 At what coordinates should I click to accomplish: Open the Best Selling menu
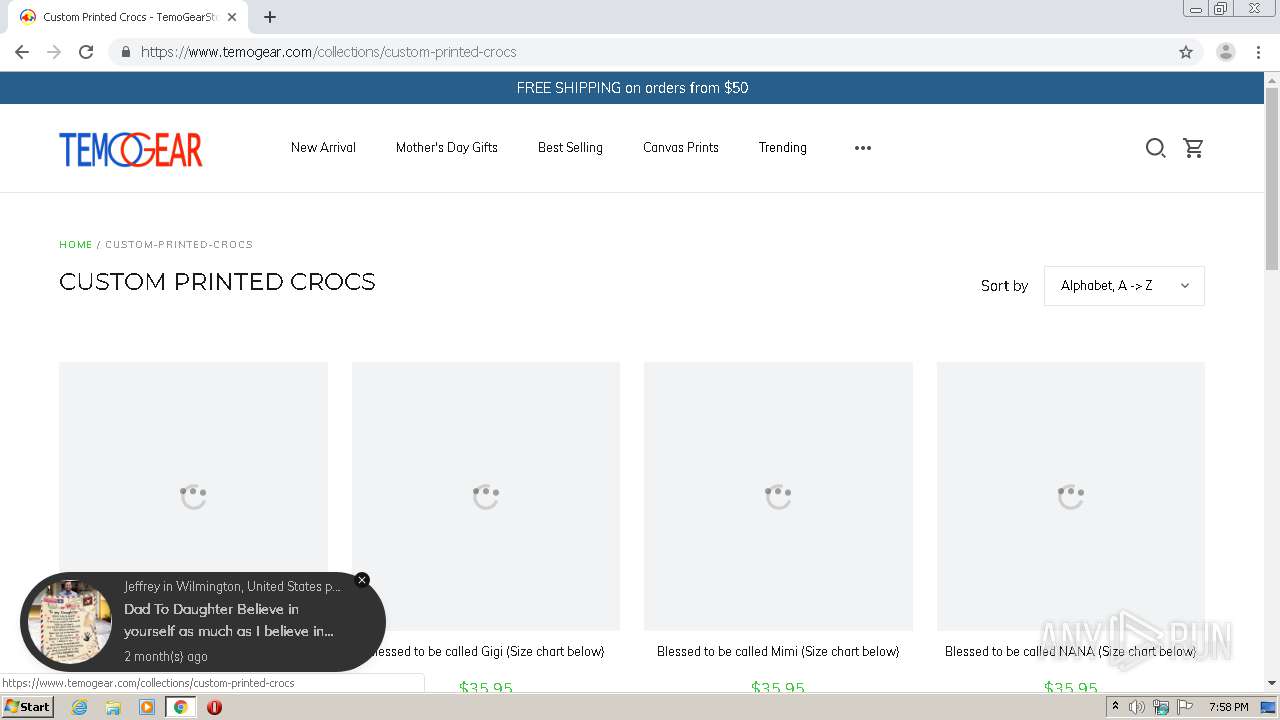click(570, 148)
